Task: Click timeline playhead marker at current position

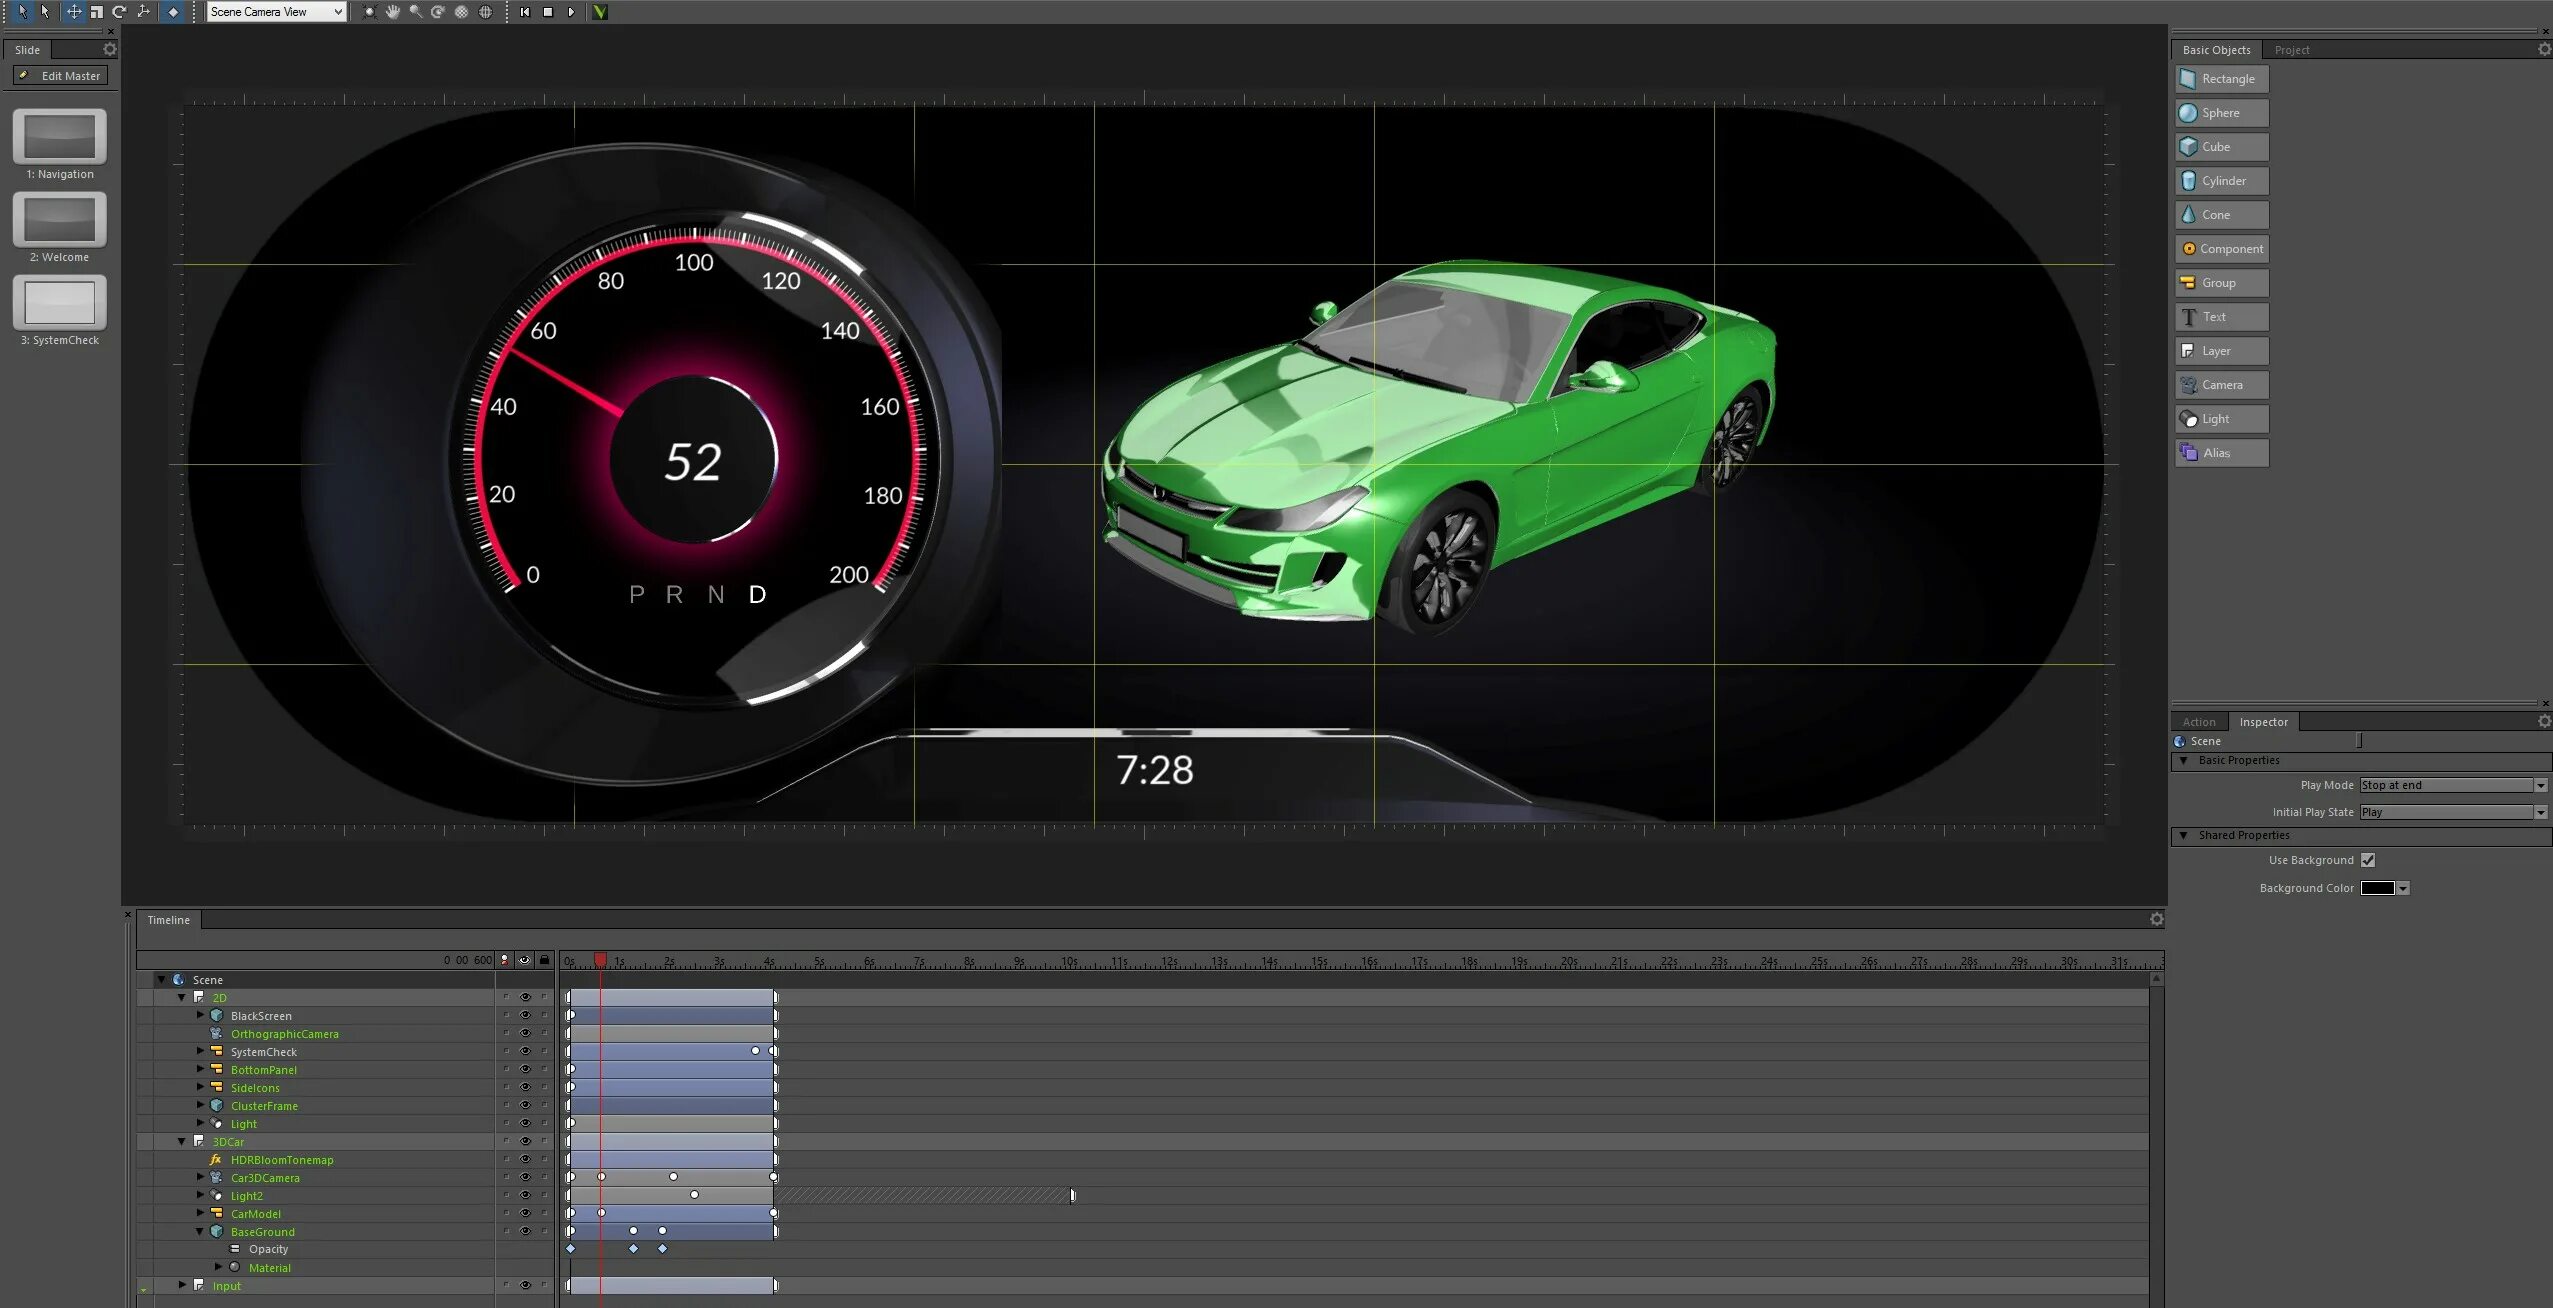Action: pos(599,959)
